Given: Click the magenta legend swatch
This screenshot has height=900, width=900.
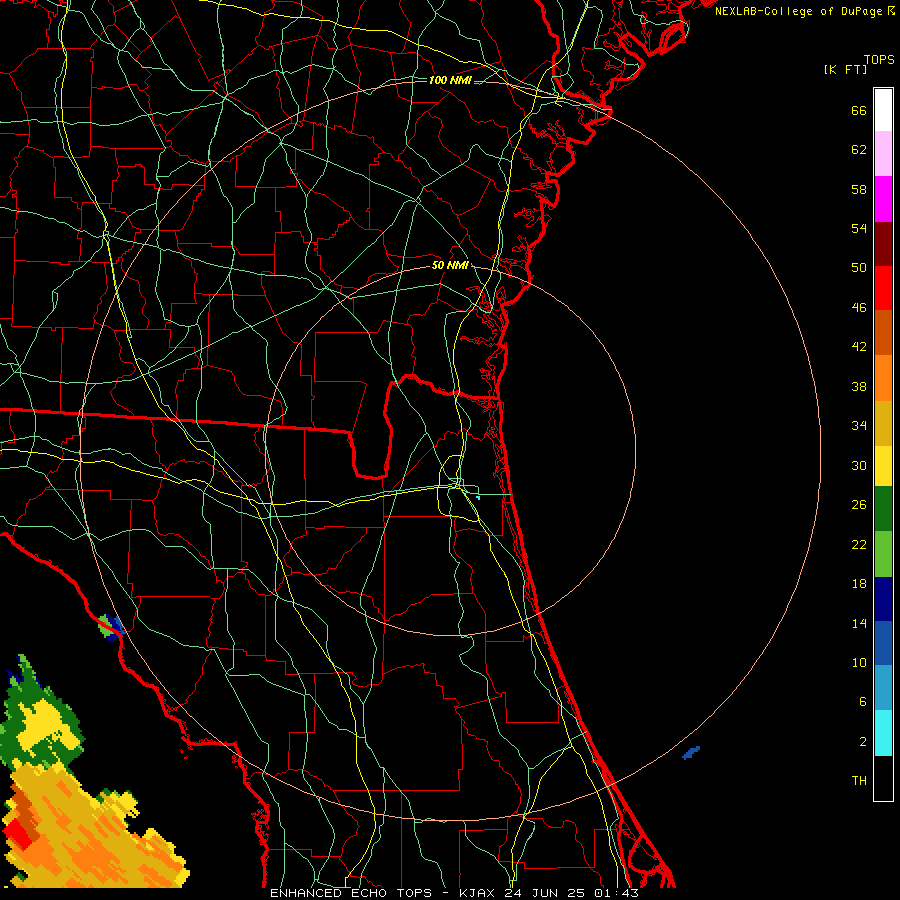Looking at the screenshot, I should tap(883, 199).
